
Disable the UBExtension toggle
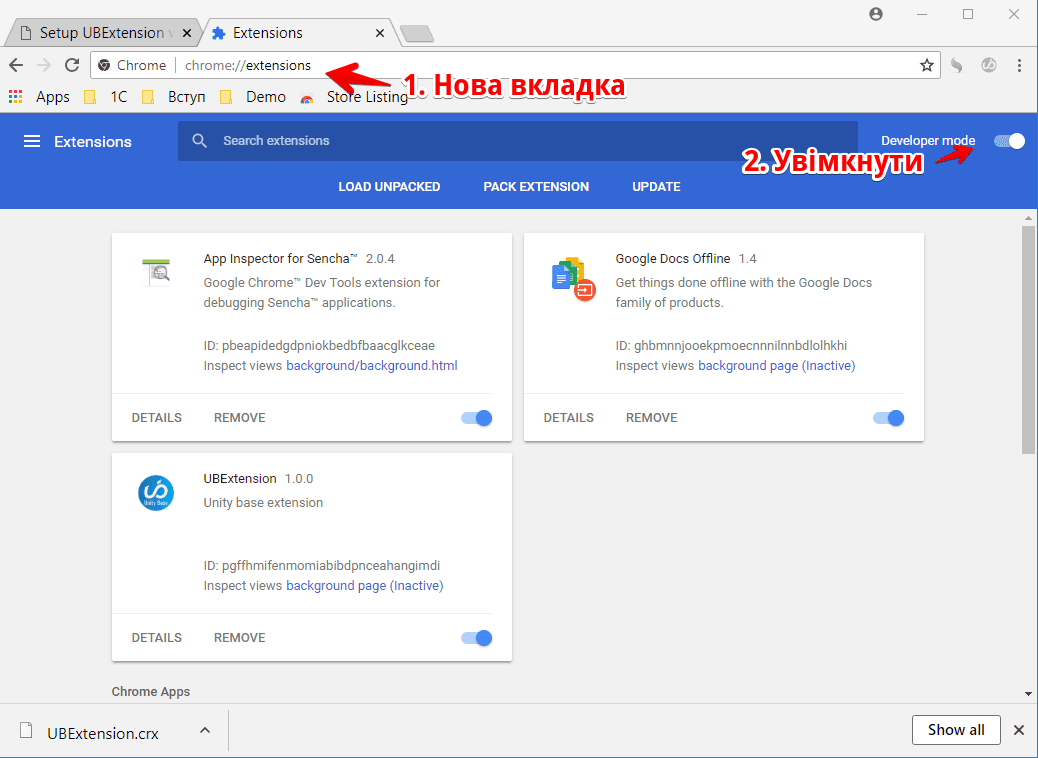tap(477, 638)
